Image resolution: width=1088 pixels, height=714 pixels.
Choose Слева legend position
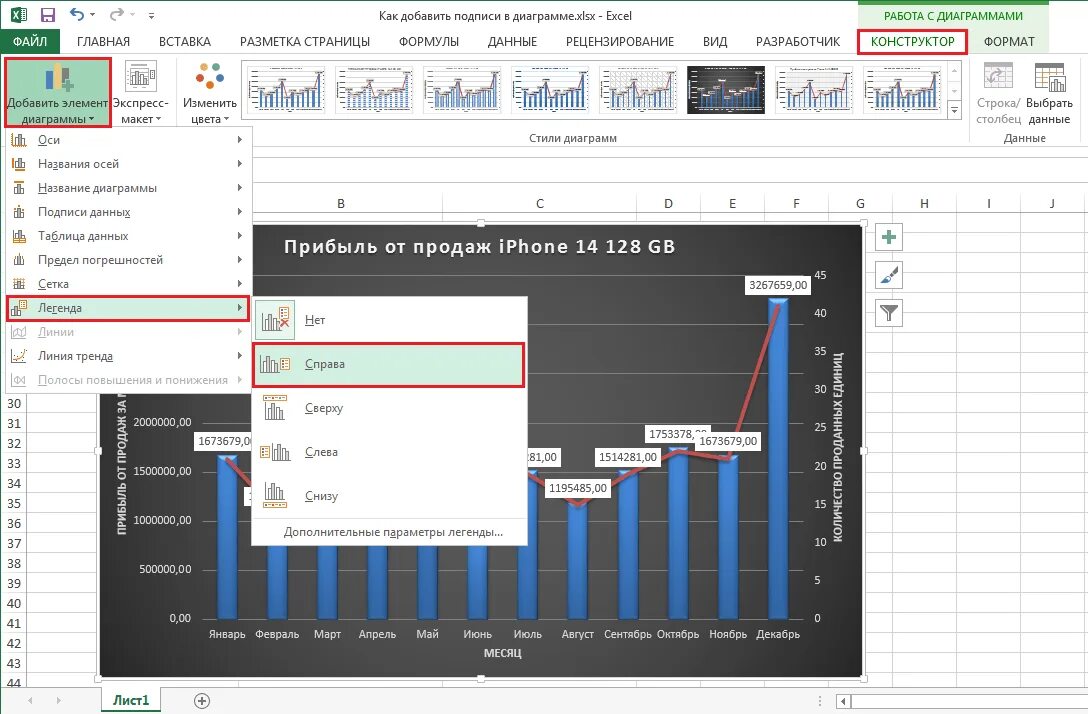(389, 452)
